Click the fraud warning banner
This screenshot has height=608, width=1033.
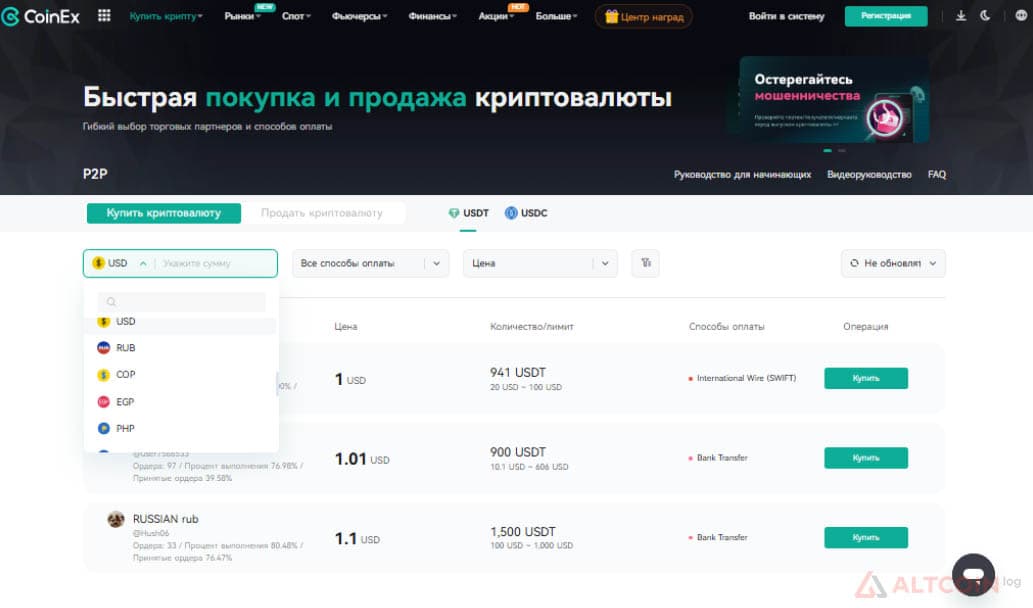pyautogui.click(x=834, y=99)
